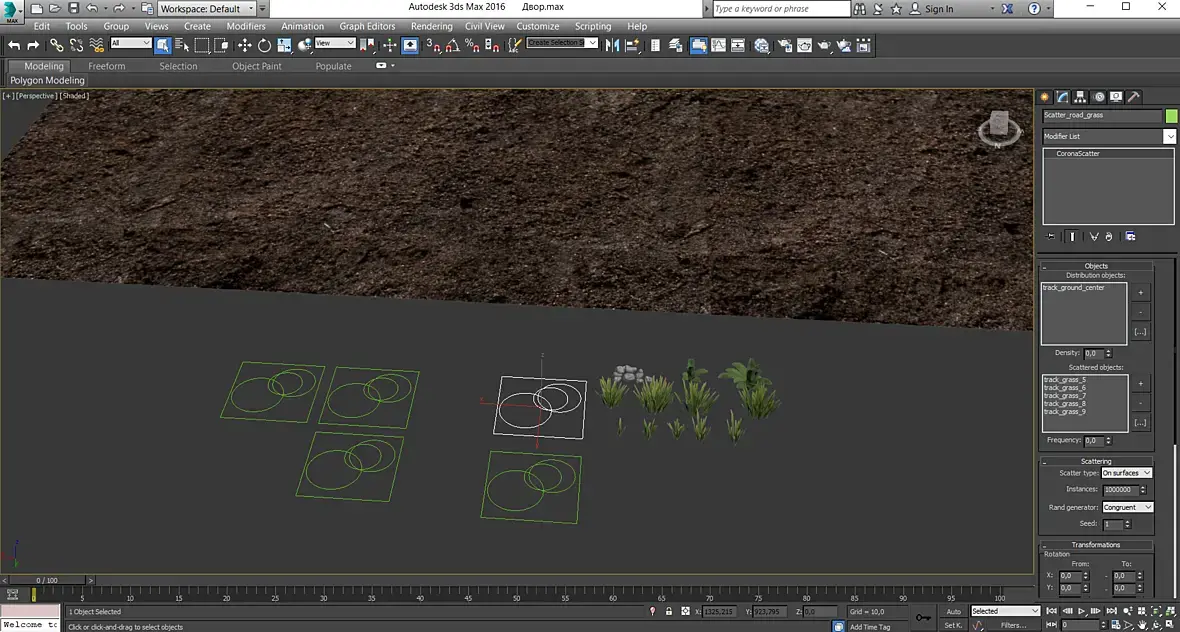This screenshot has width=1180, height=632.
Task: Open the Rendering menu
Action: point(431,26)
